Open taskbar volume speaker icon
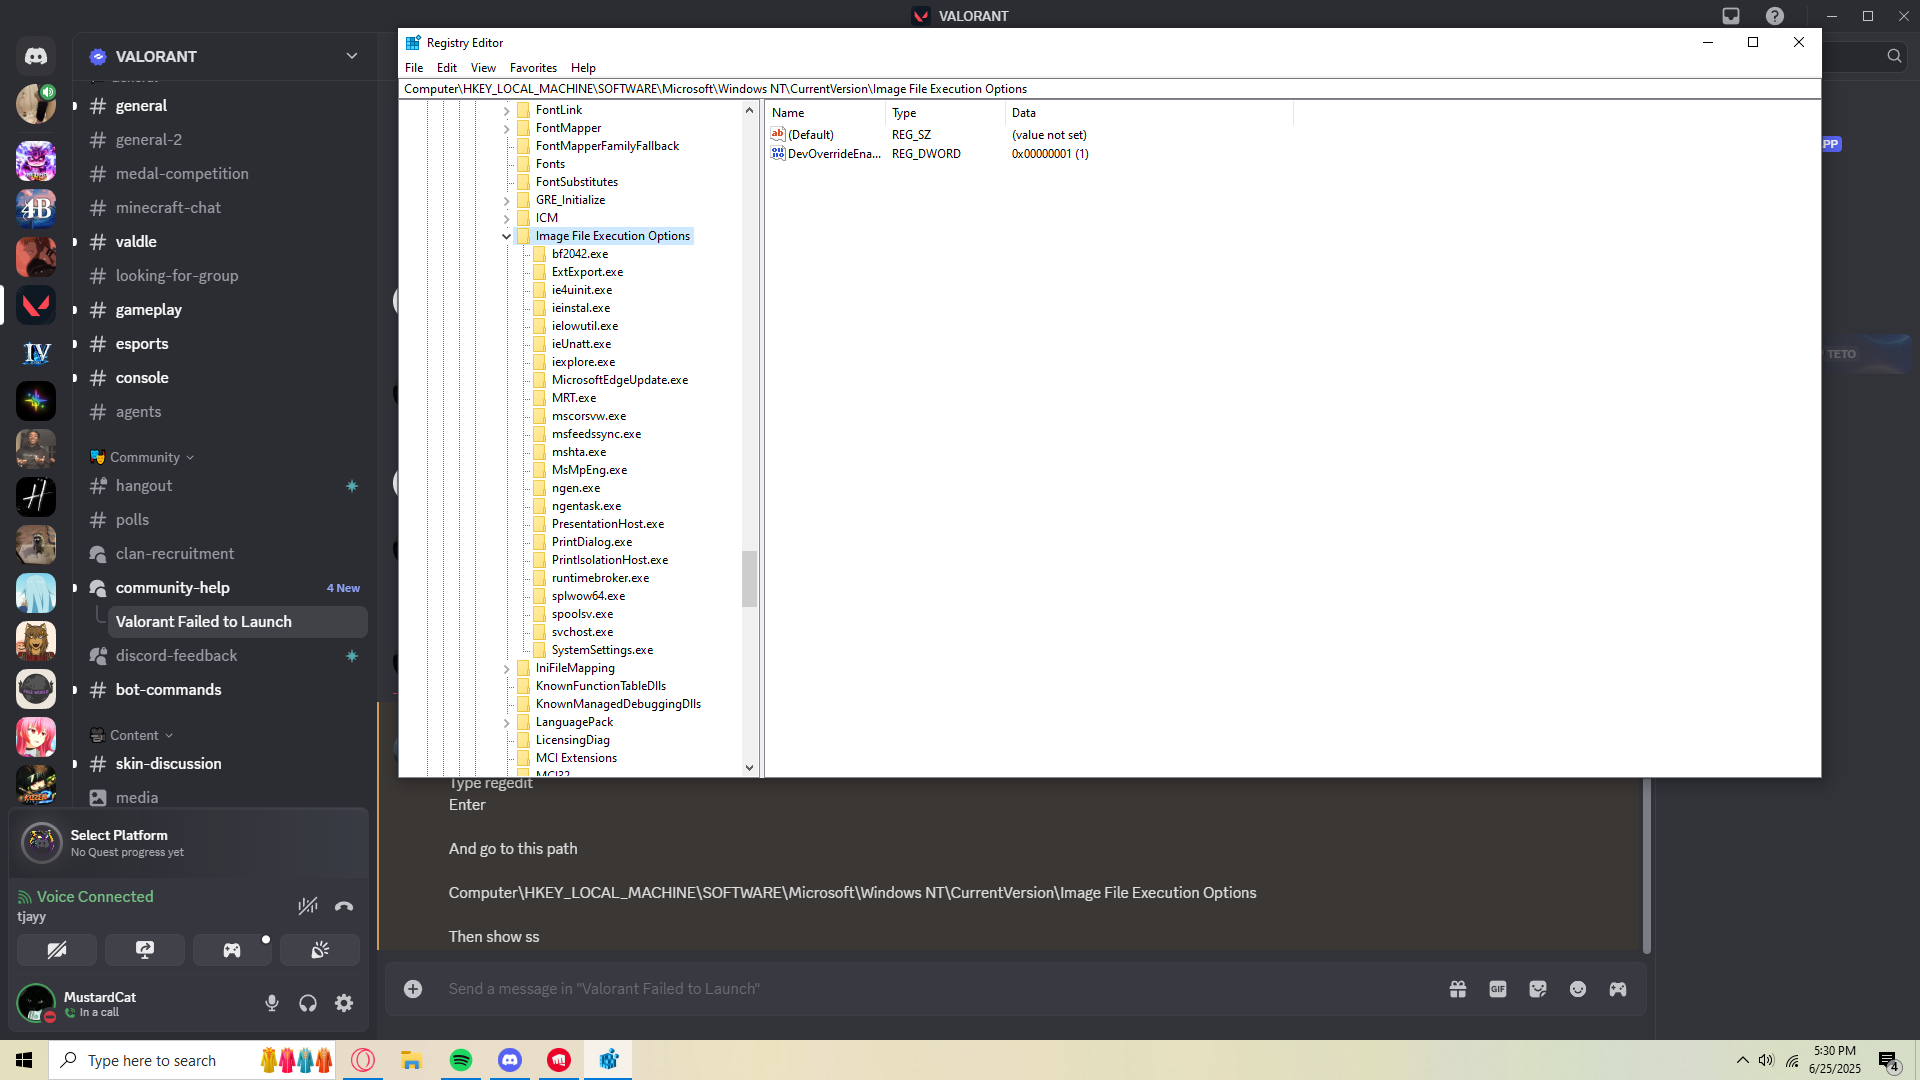The image size is (1920, 1080). pyautogui.click(x=1766, y=1060)
